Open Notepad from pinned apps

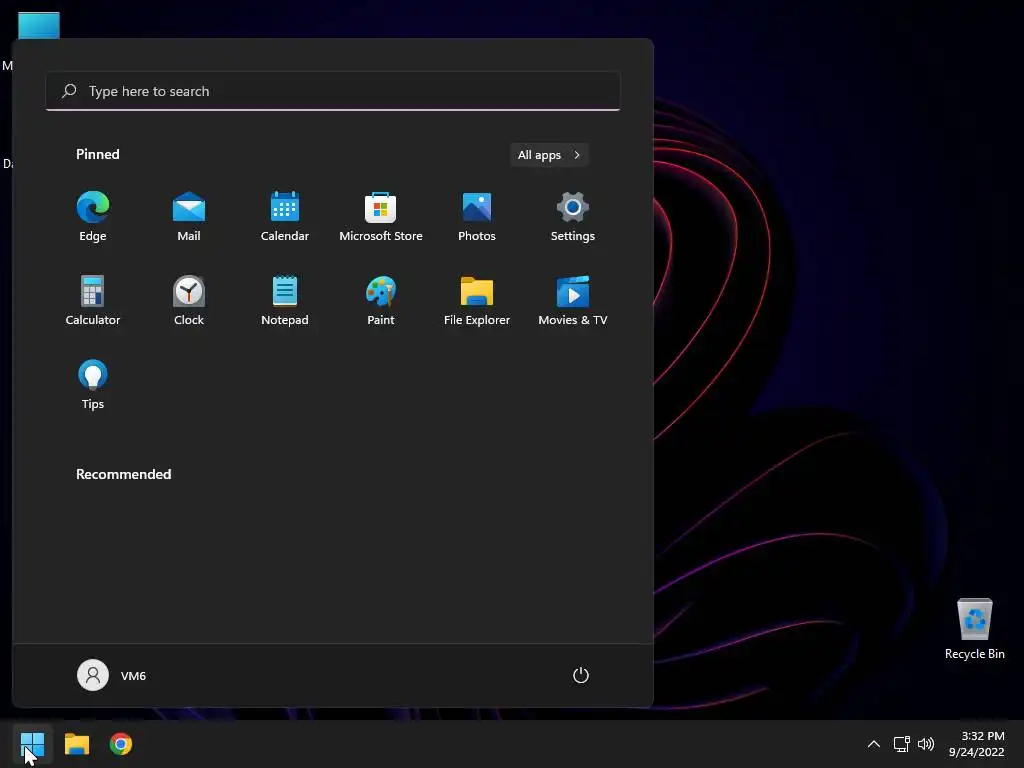click(285, 300)
